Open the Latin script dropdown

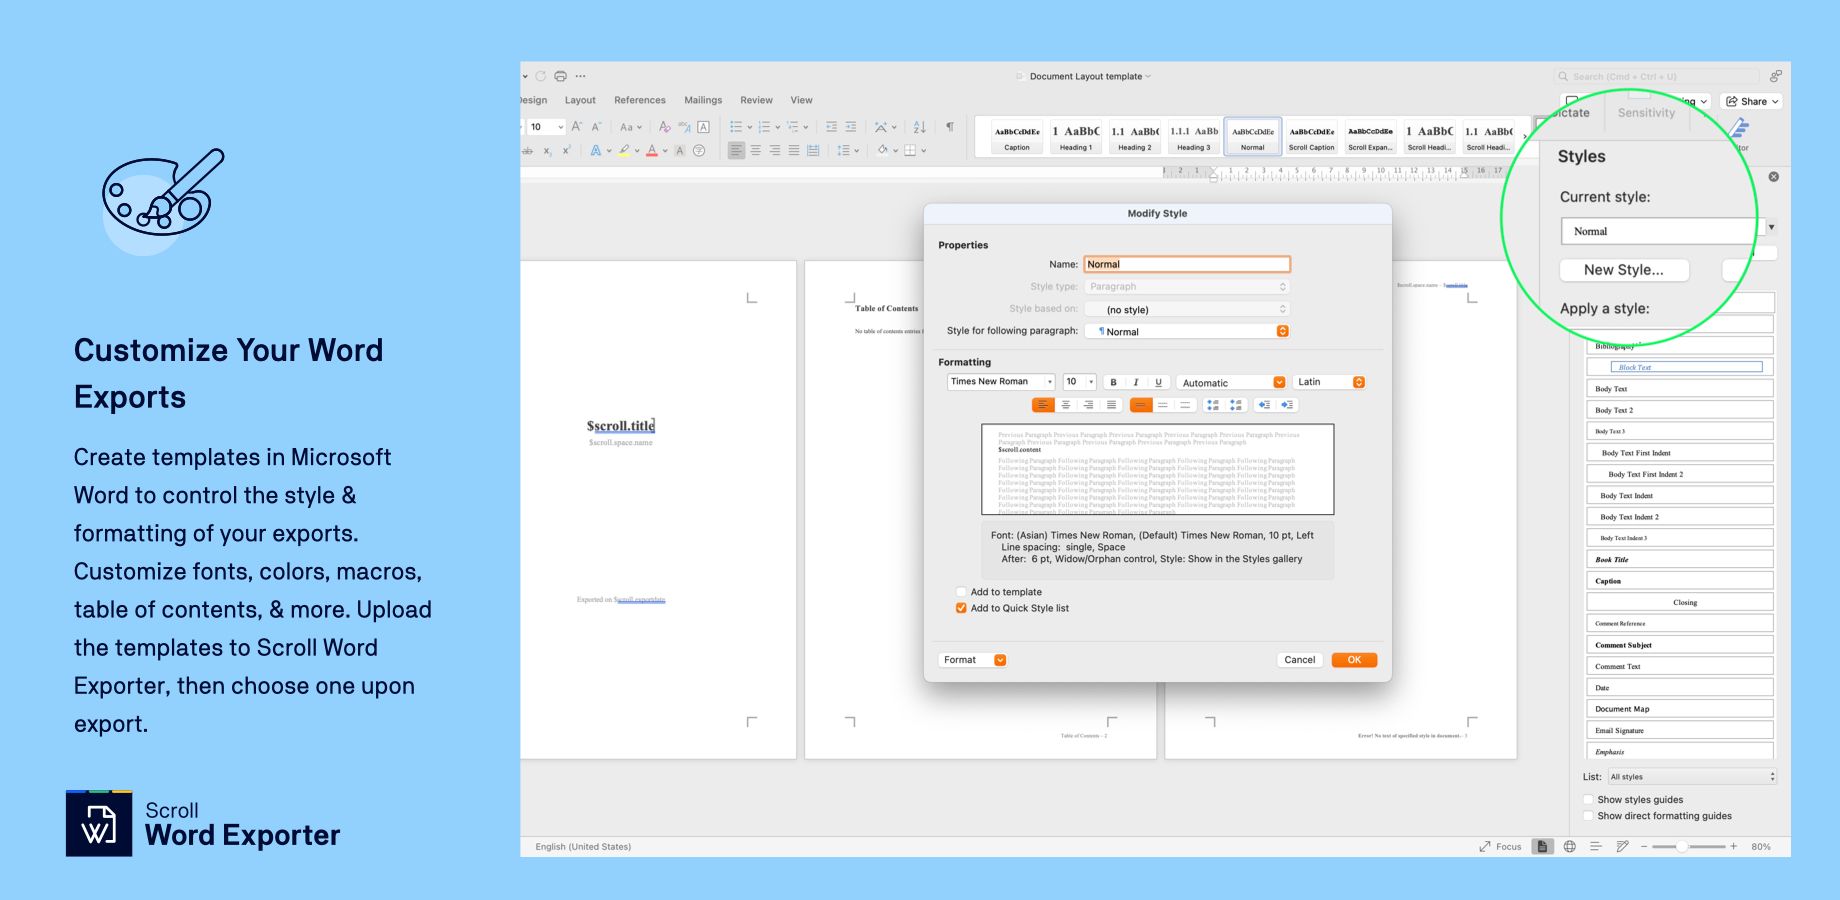coord(1329,382)
